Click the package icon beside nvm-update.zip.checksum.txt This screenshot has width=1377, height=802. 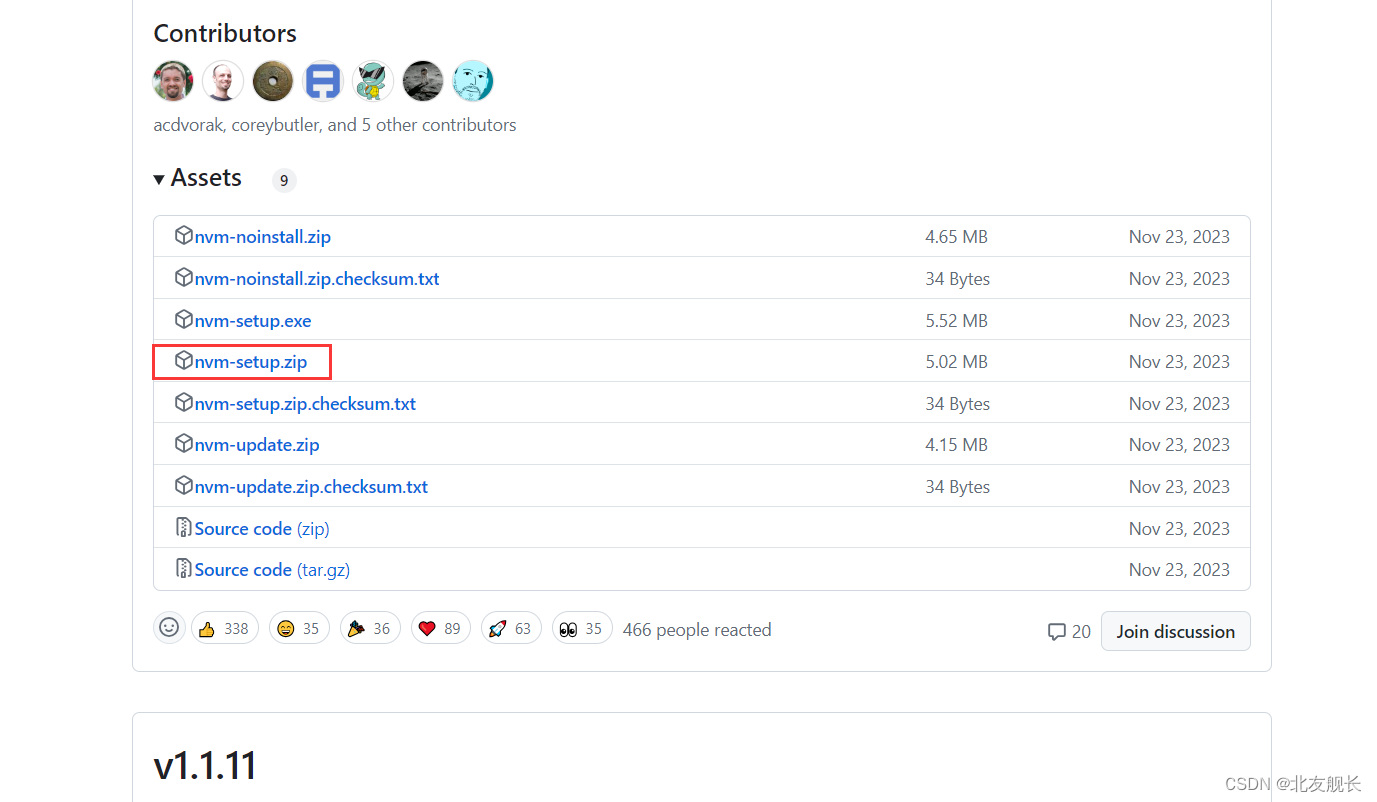[x=183, y=486]
